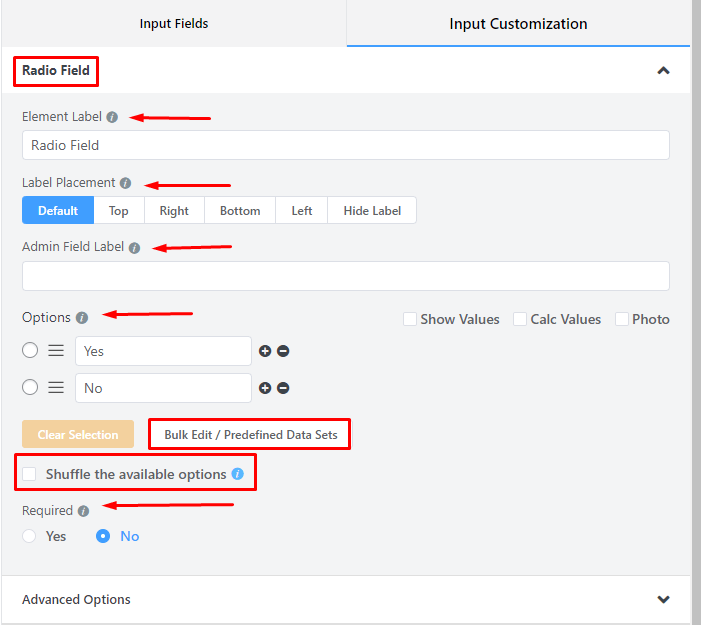Set Required to Yes
The image size is (701, 625).
point(31,536)
